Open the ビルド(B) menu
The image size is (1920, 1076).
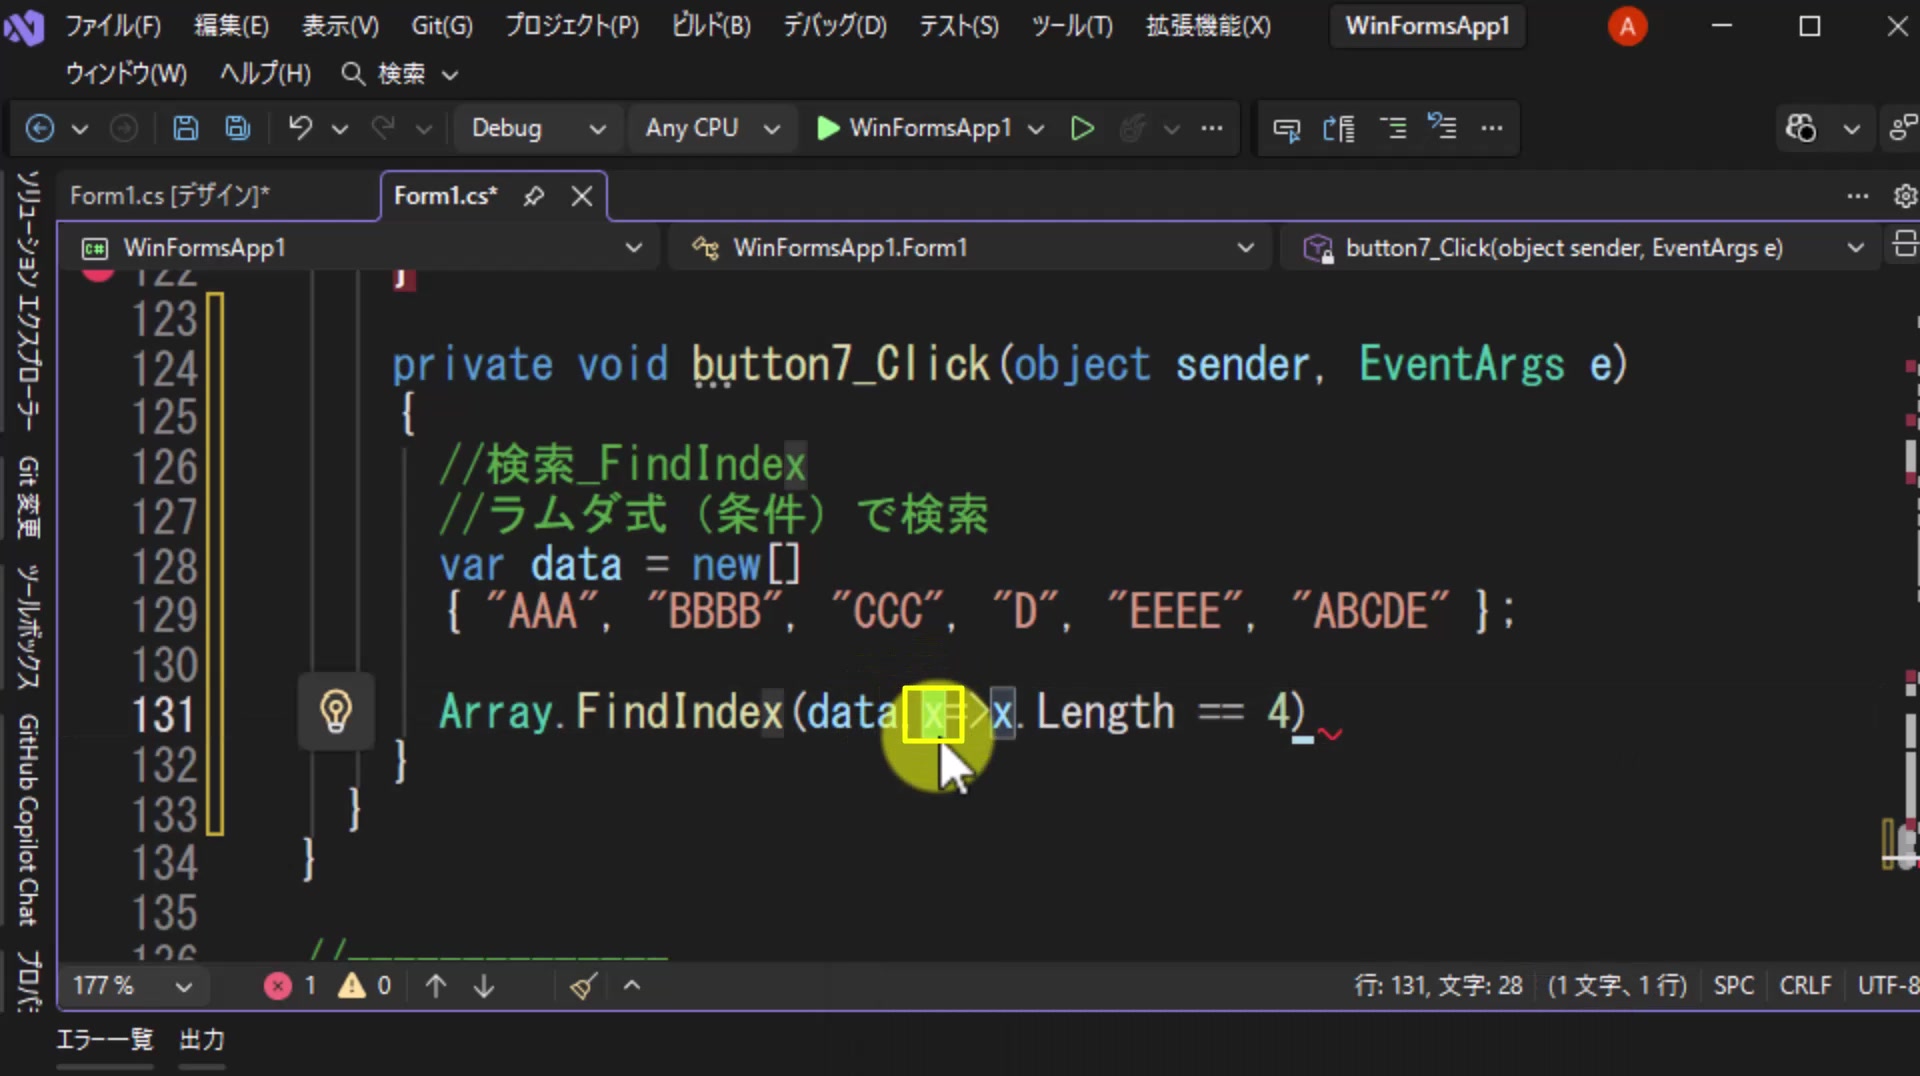[x=711, y=26]
